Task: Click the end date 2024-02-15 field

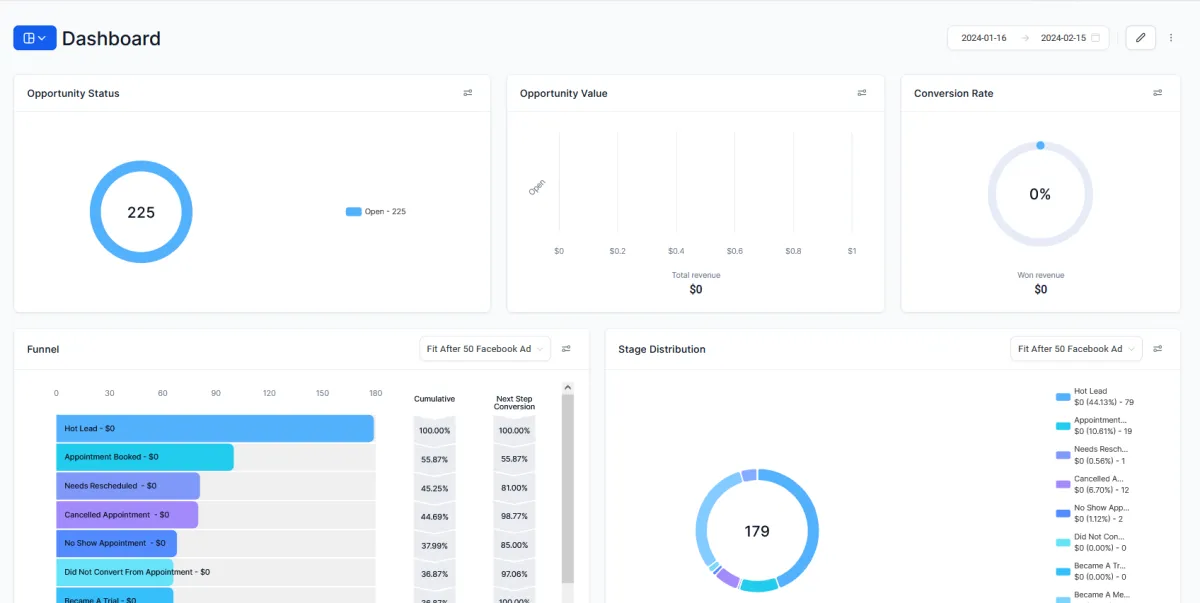Action: click(1063, 38)
